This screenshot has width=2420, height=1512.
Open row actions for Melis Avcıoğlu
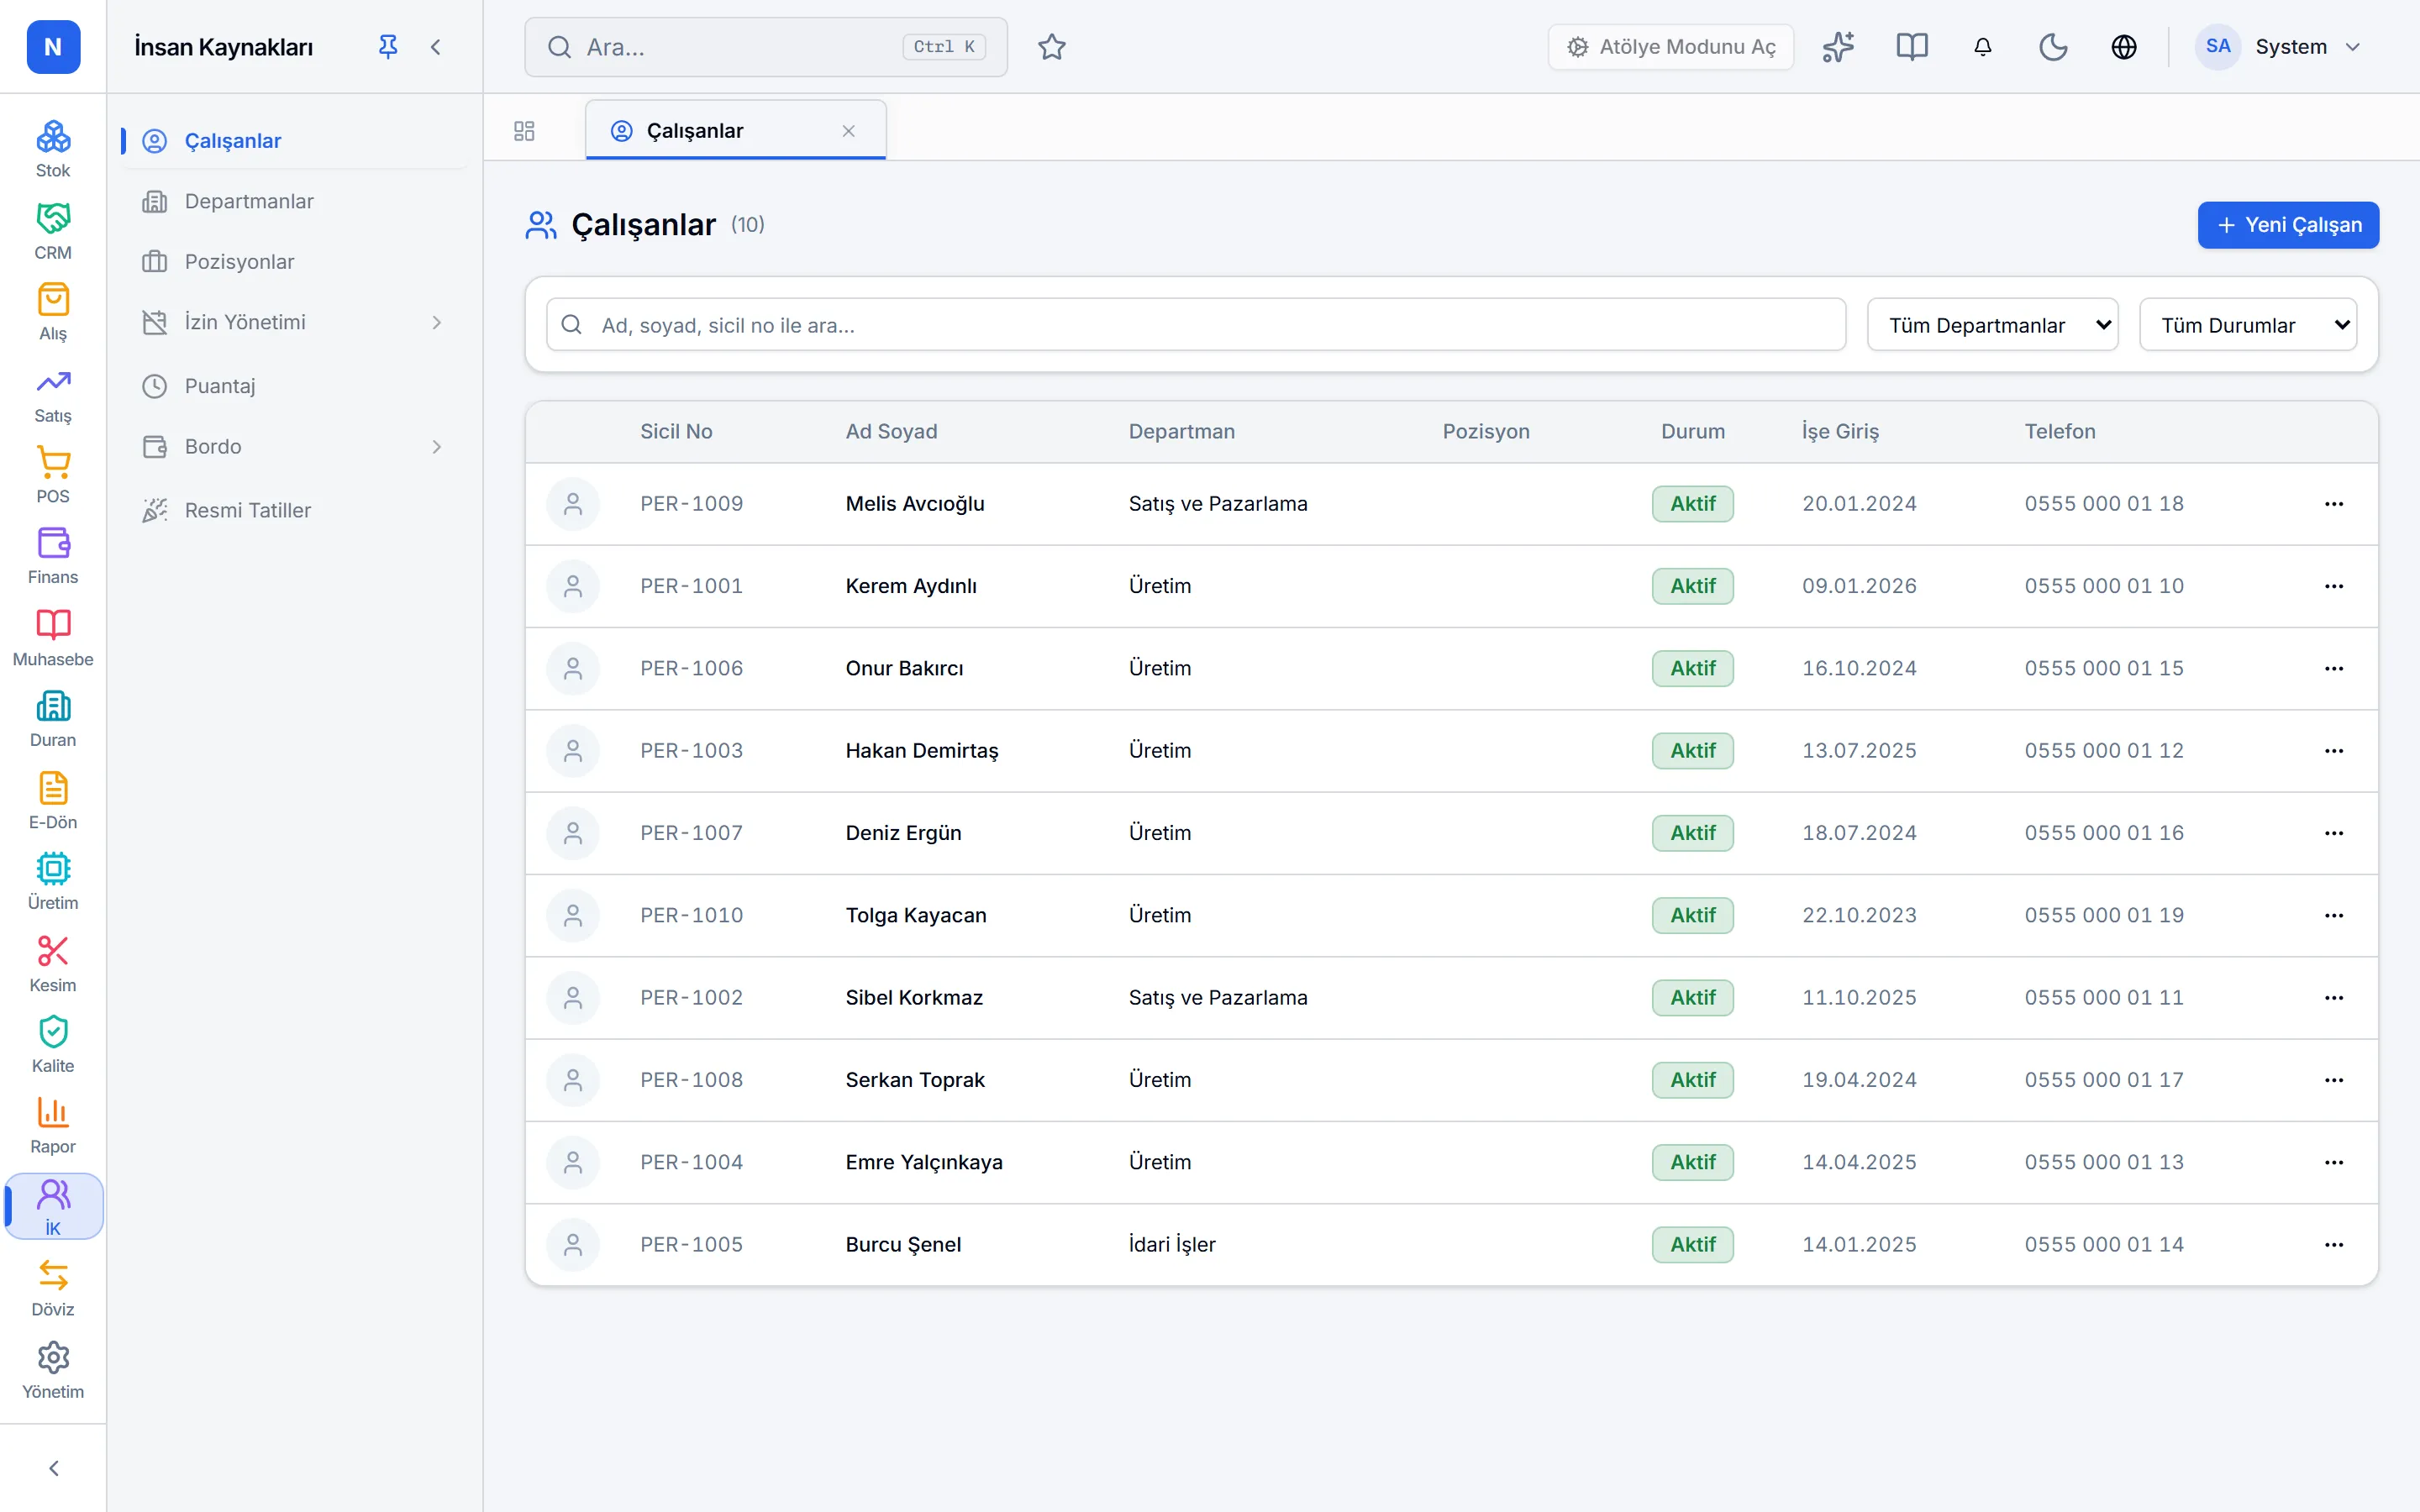[2333, 504]
